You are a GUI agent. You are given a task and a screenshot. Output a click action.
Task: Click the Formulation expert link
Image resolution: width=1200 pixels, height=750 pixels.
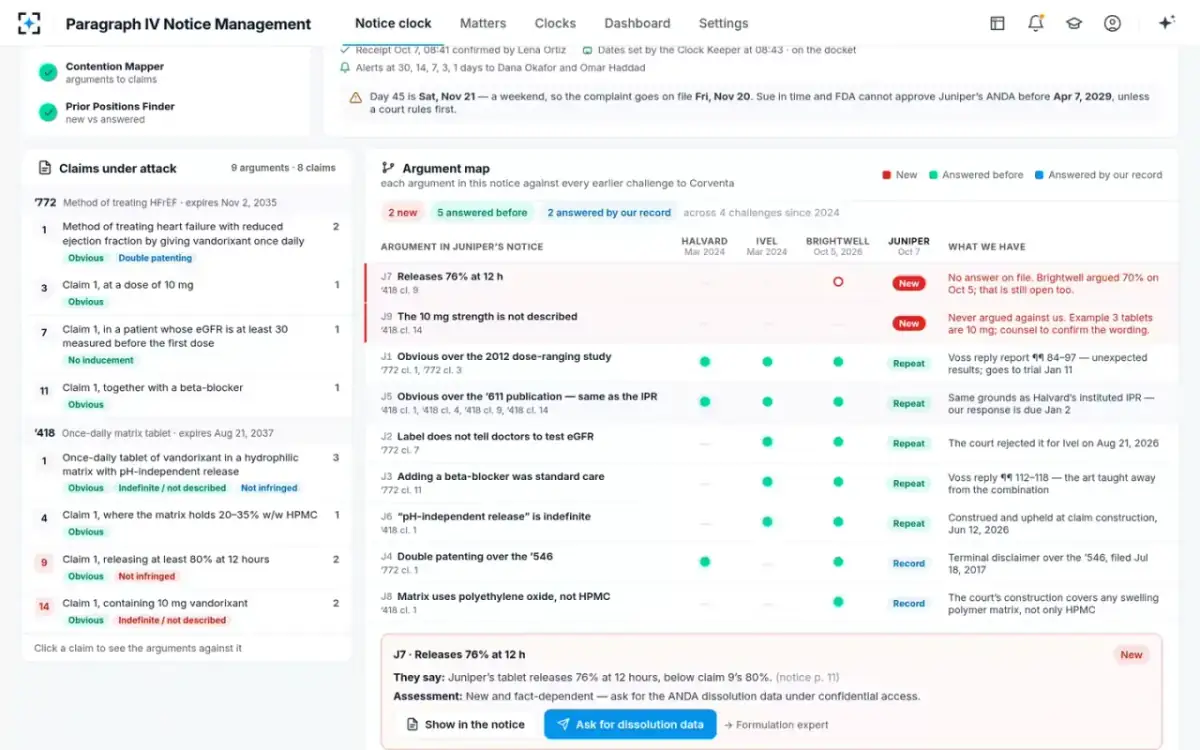(x=776, y=725)
